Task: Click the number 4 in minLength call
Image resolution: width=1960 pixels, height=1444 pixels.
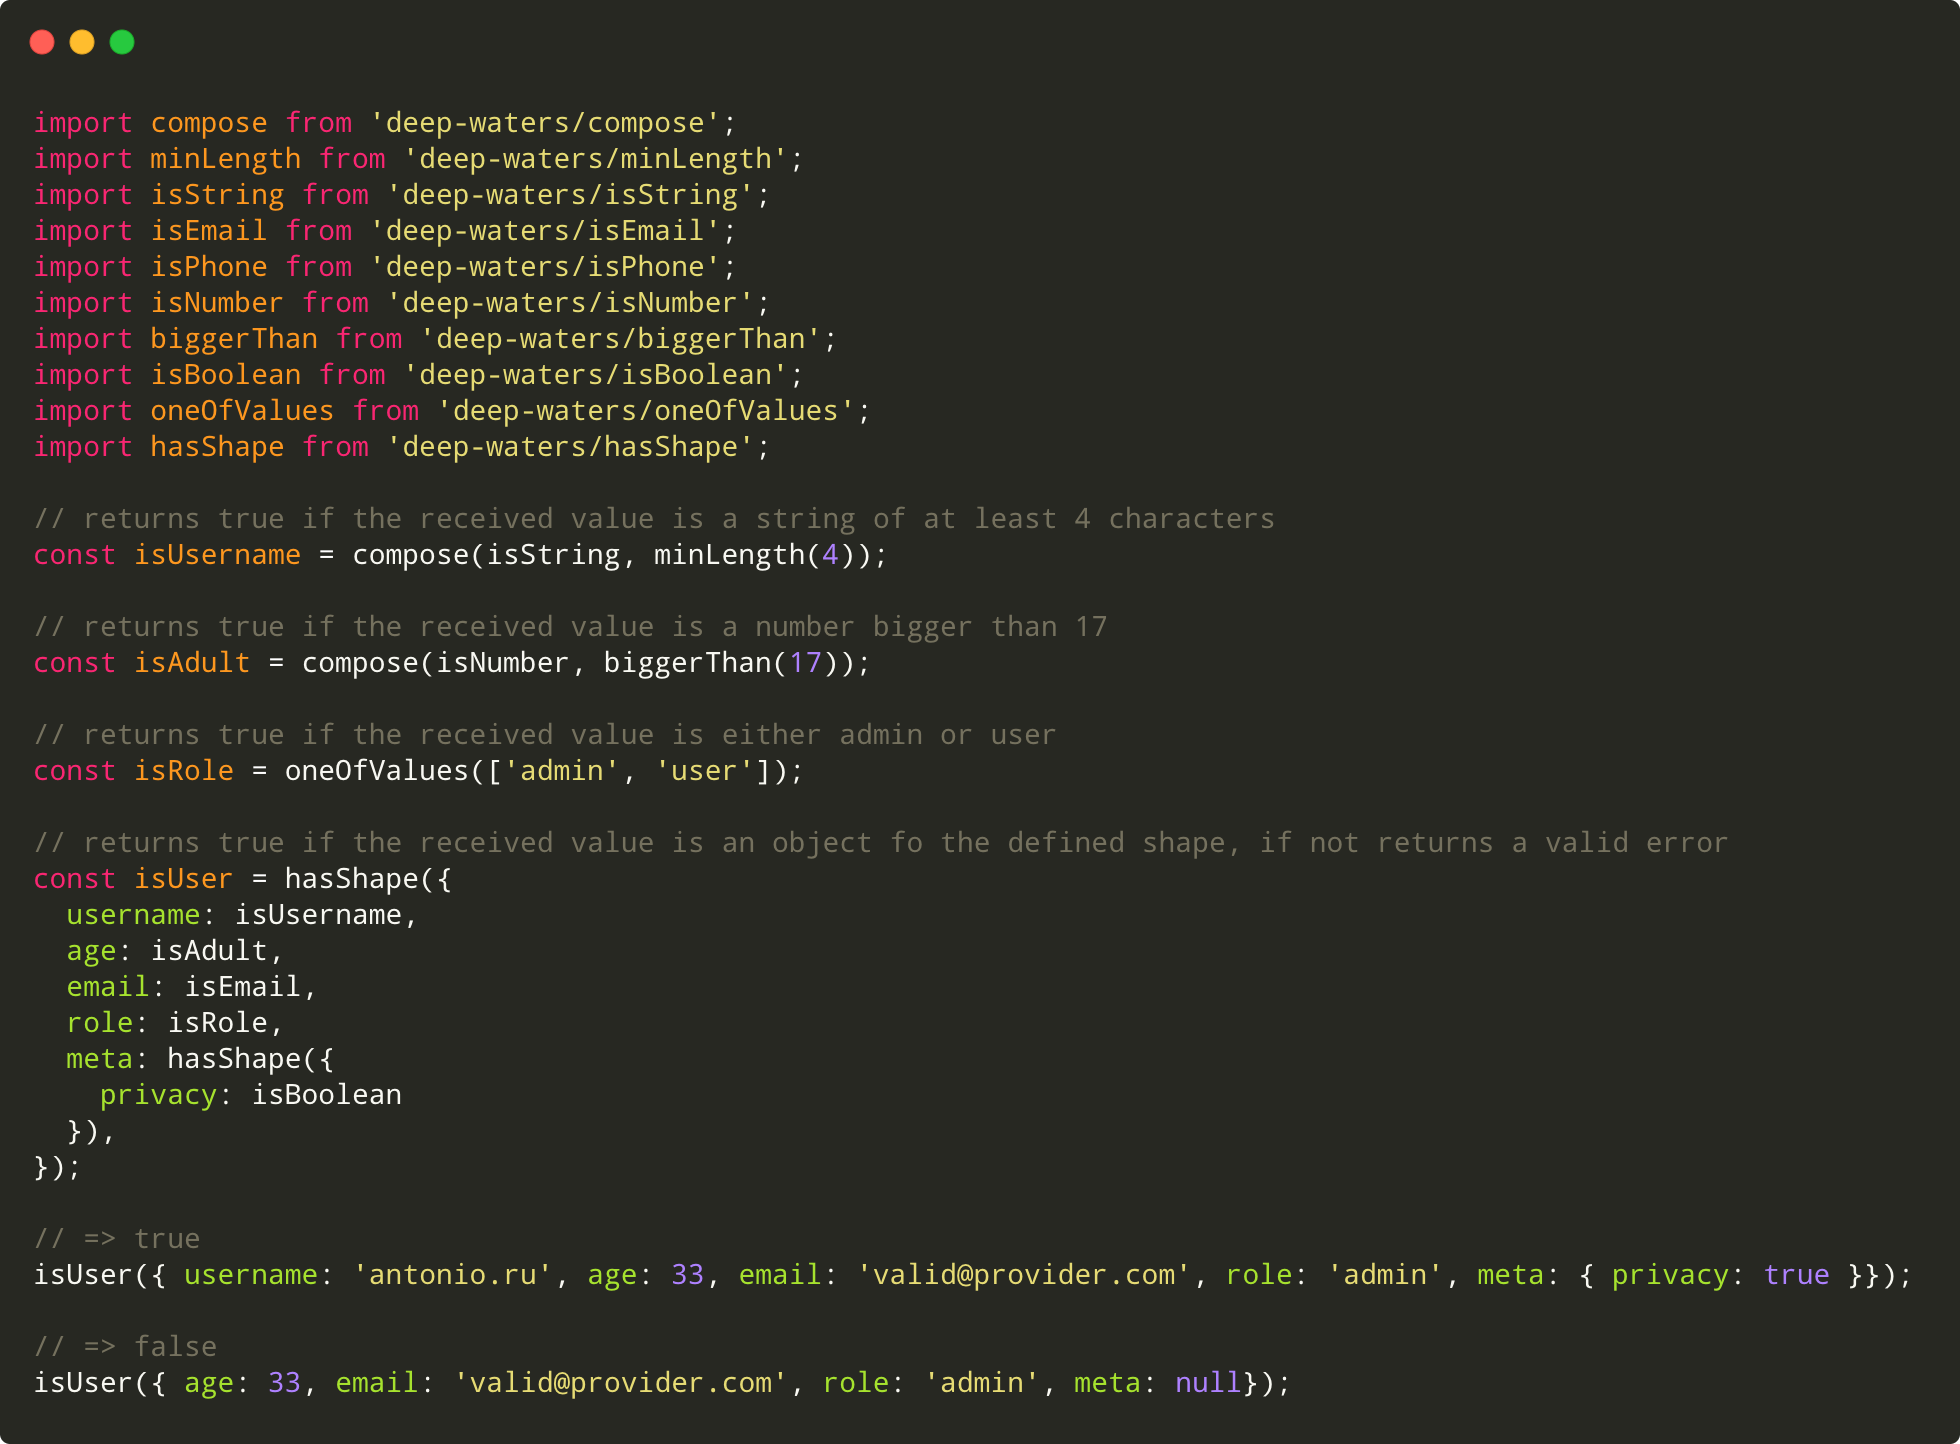Action: click(830, 555)
